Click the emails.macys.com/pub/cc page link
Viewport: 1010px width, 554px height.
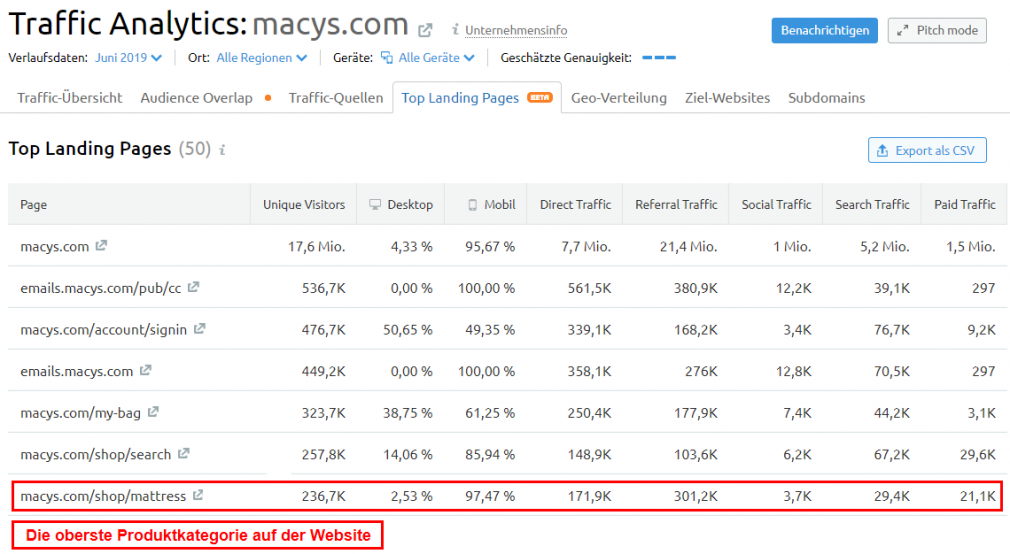100,288
